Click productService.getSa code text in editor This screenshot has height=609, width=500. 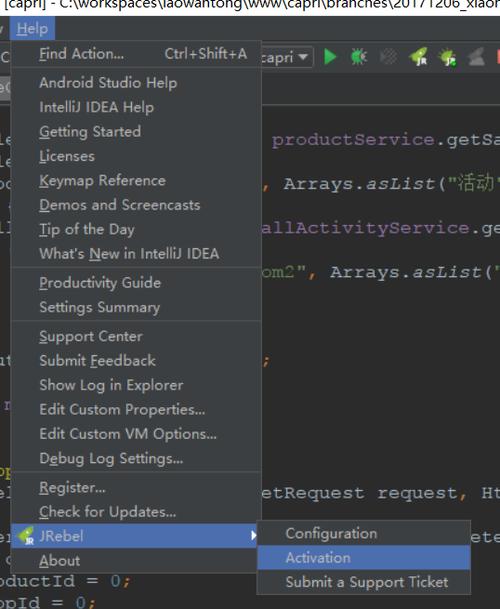tap(385, 140)
